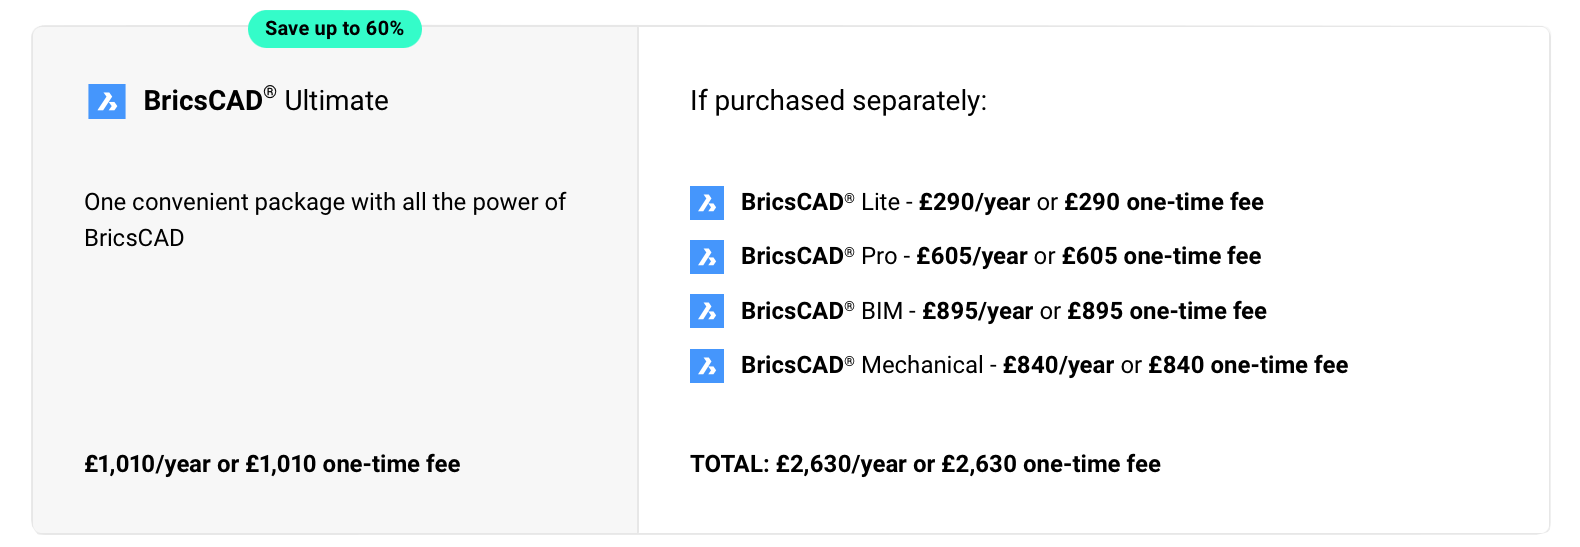Select the £290/year Lite price
Viewport: 1580px width, 547px height.
974,203
